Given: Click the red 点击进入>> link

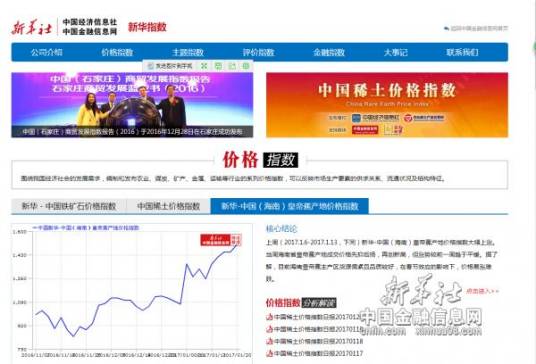Looking at the screenshot, I should [482, 291].
